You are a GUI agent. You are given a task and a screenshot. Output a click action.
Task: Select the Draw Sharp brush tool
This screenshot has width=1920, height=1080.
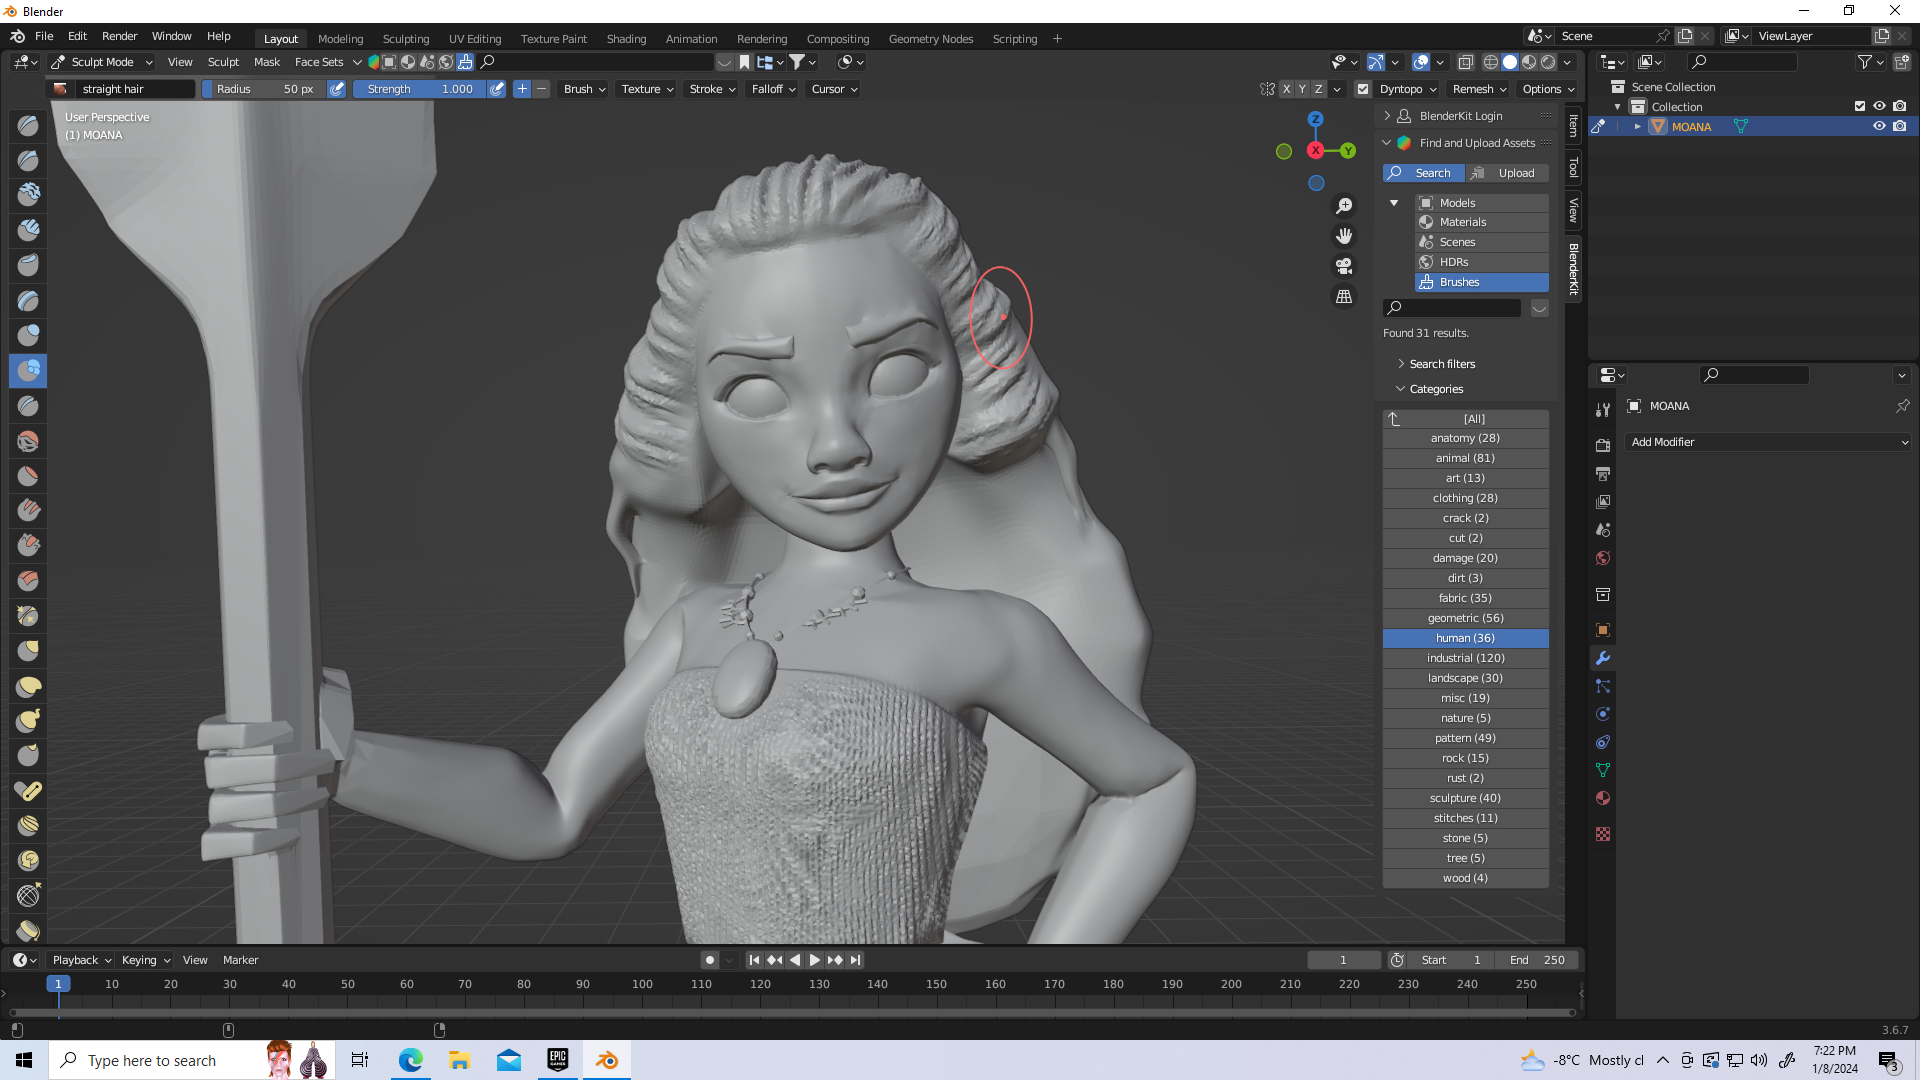(28, 160)
